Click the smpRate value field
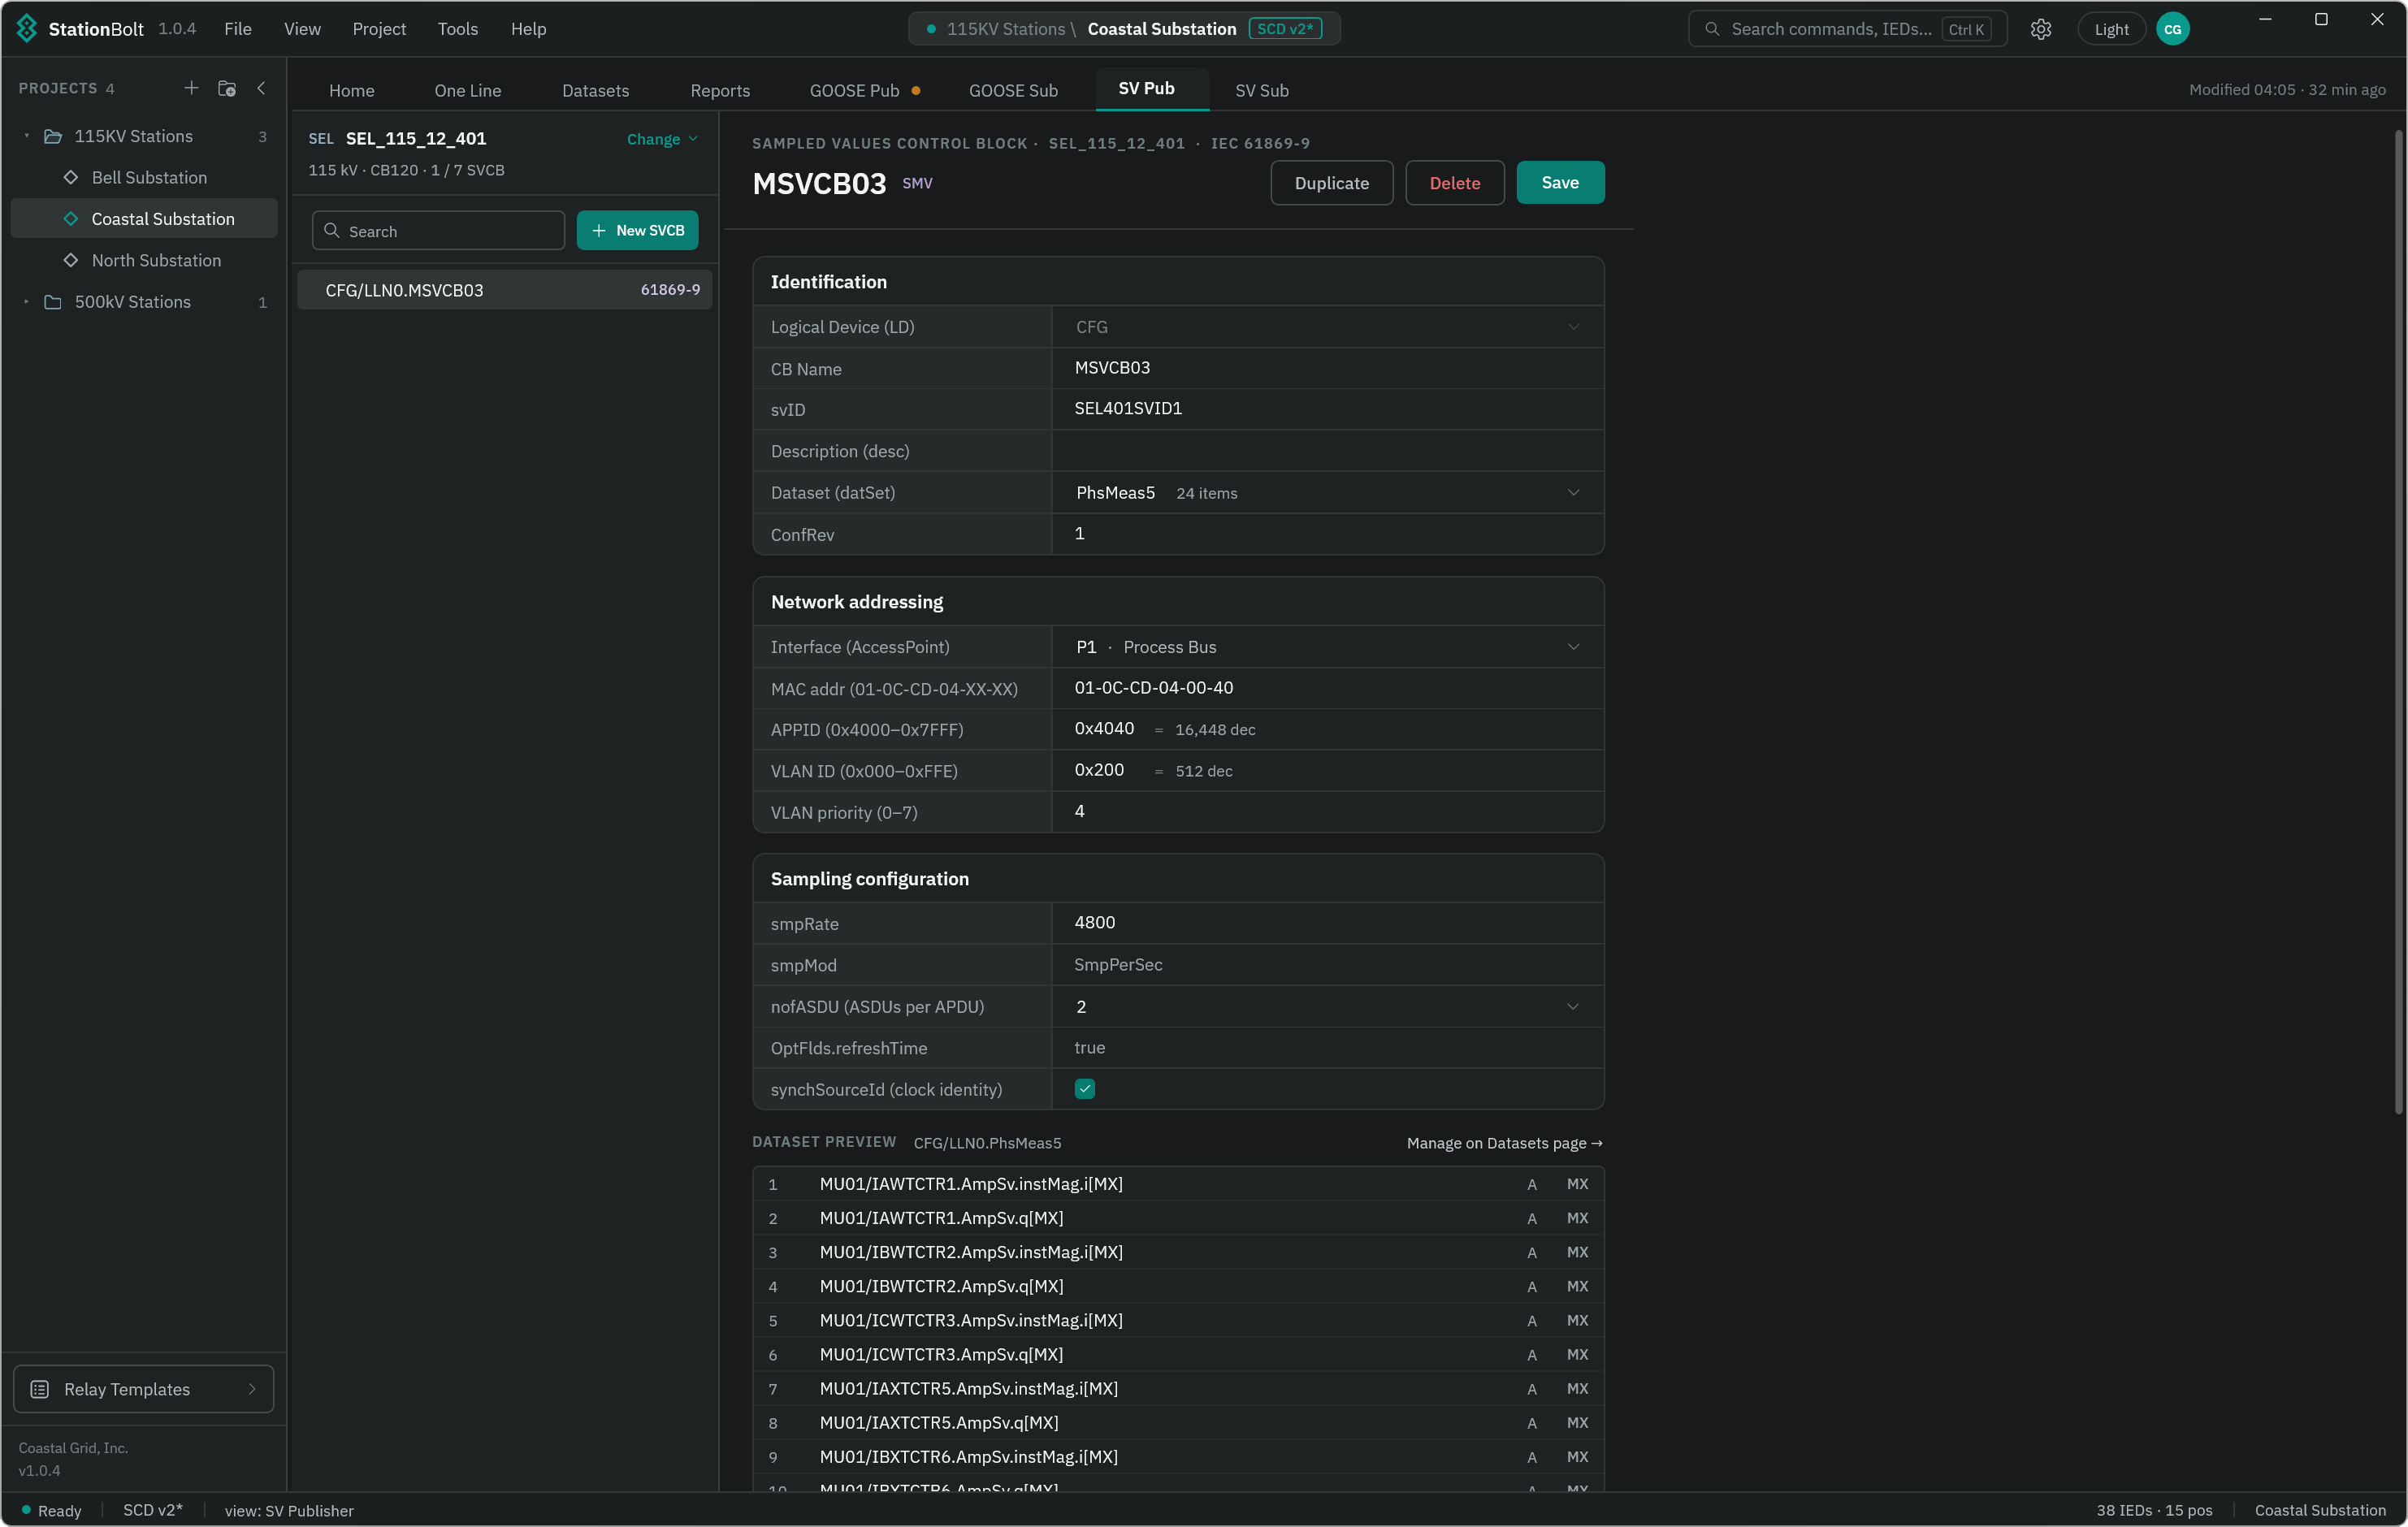This screenshot has width=2408, height=1527. 1328,923
